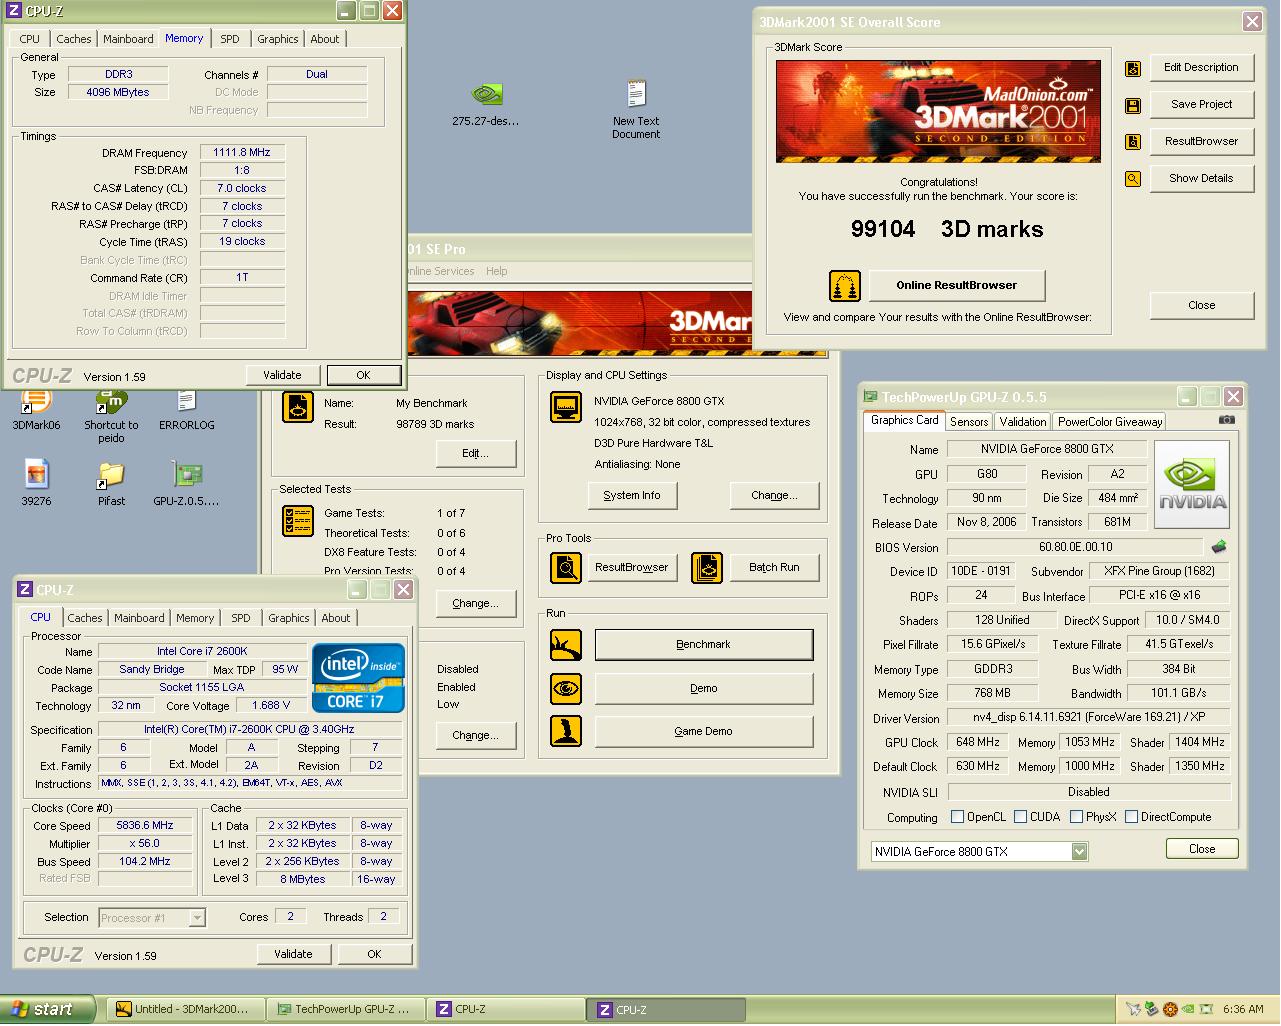Toggle the CUDA checkbox in GPU-Z
The image size is (1281, 1026).
(x=1020, y=817)
